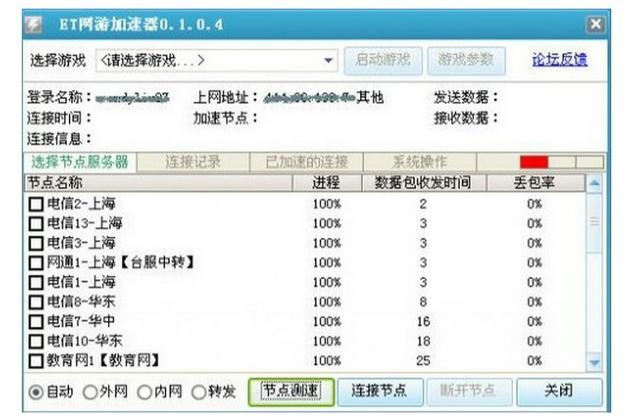633x418 pixels.
Task: Click the 电信8-华东 node name text
Action: [81, 302]
